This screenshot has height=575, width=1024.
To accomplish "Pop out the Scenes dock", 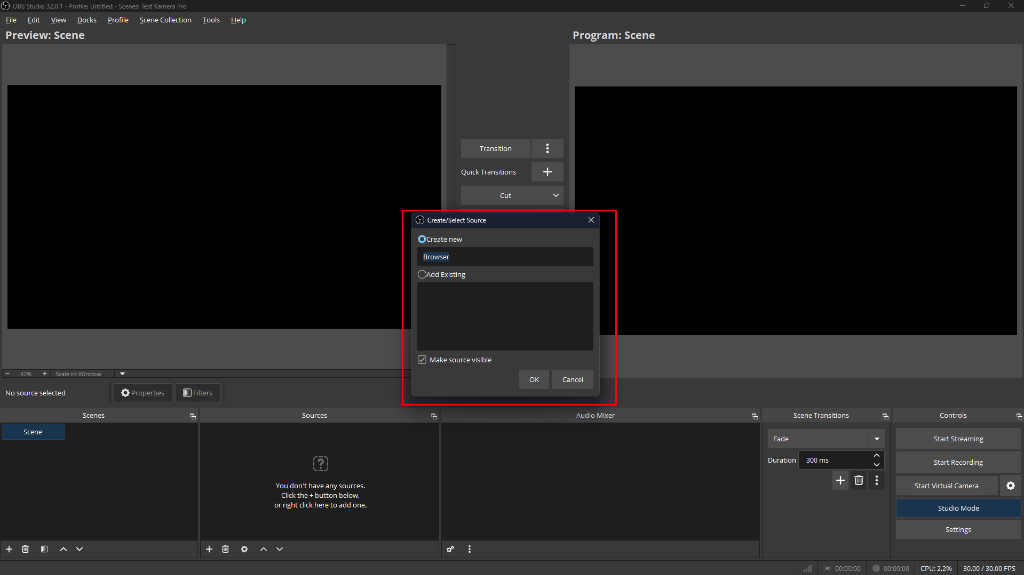I will [x=193, y=416].
